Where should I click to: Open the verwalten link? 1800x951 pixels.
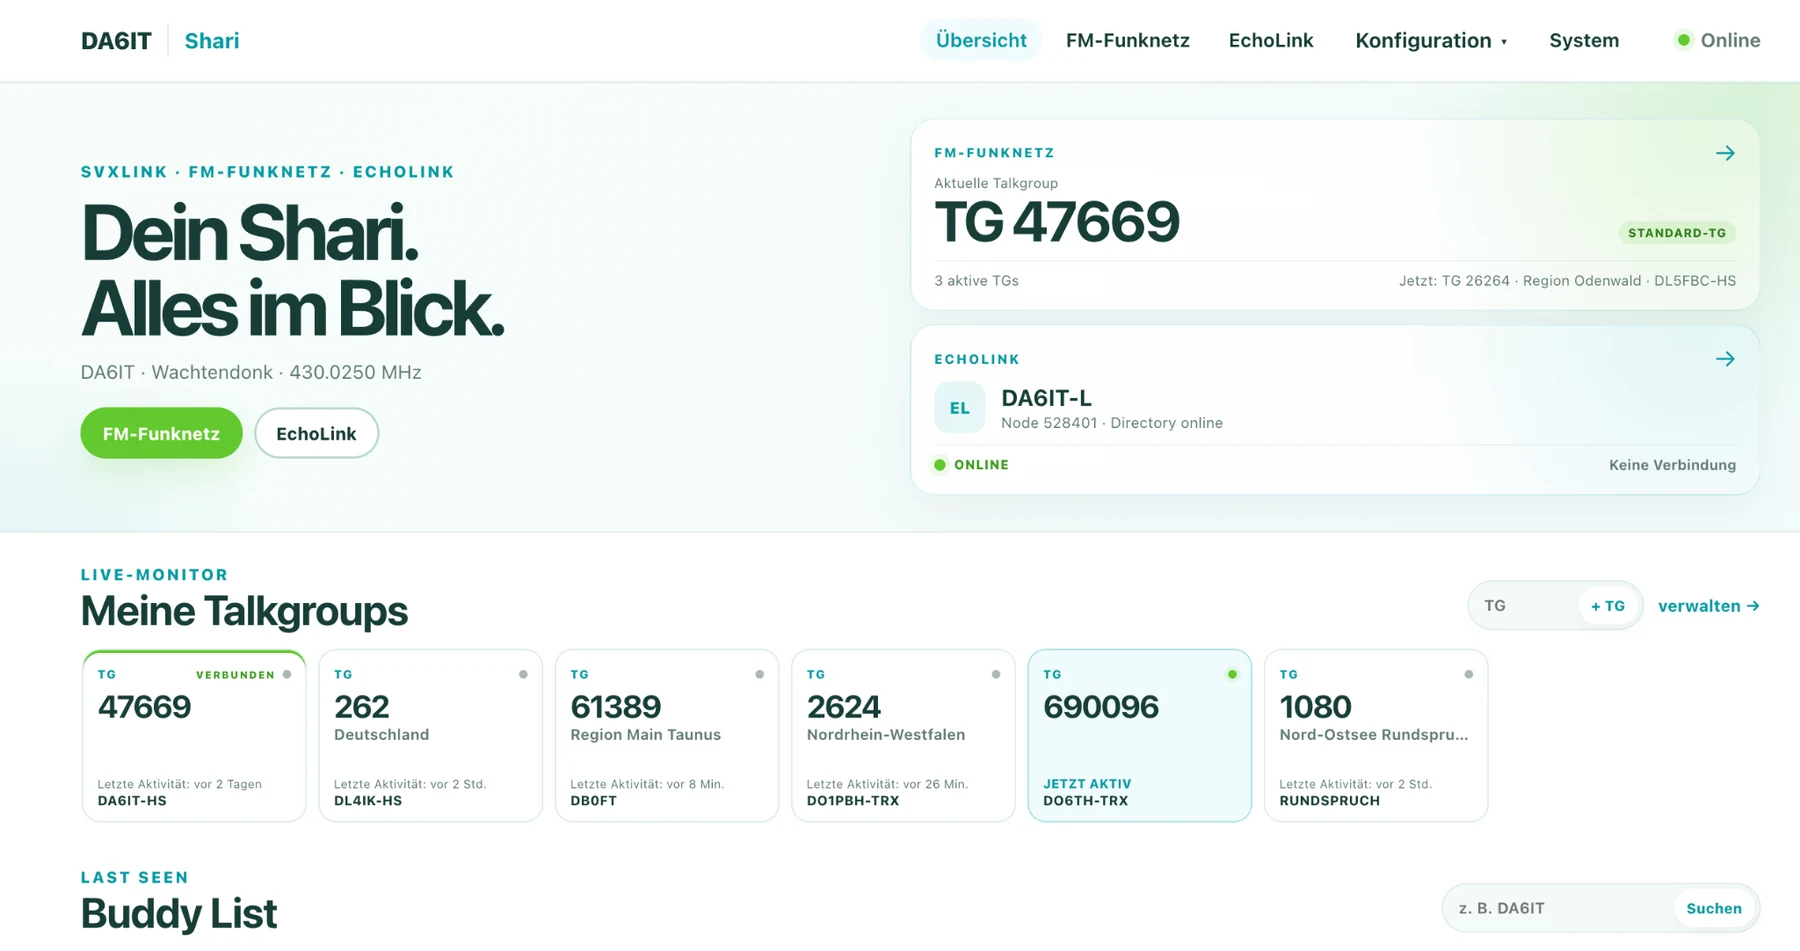point(1709,606)
